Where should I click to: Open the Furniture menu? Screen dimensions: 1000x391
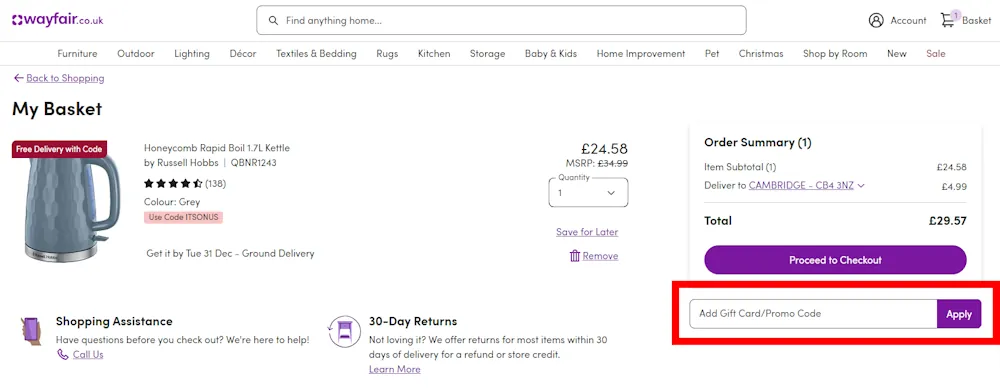77,54
